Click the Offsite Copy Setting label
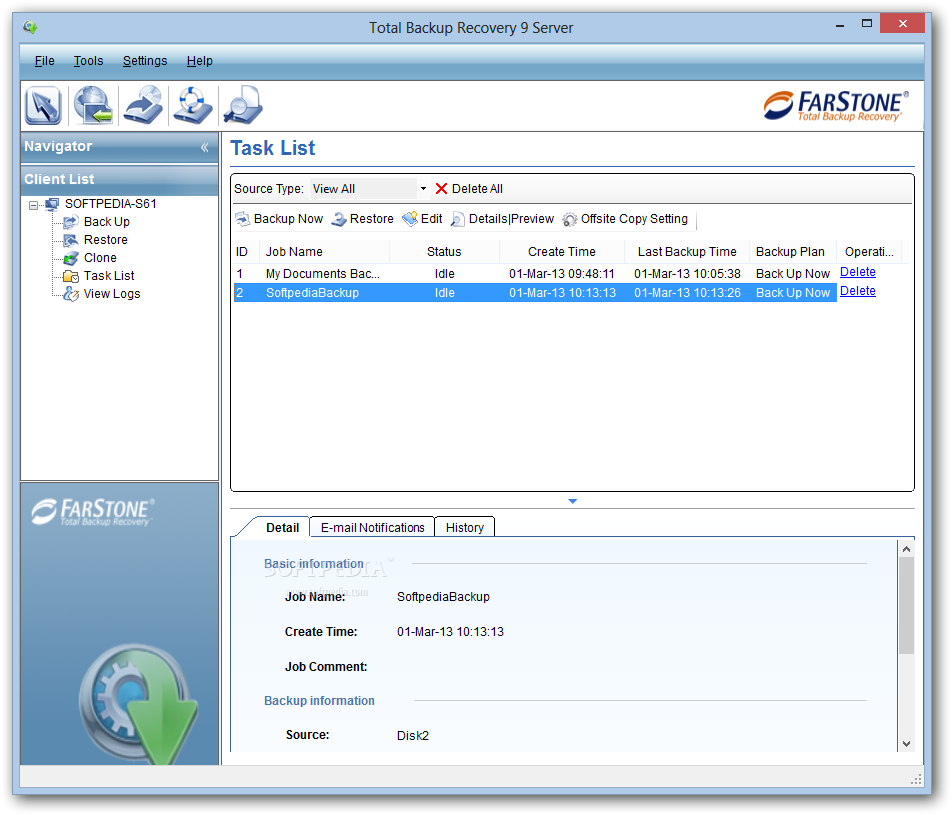The image size is (952, 815). (634, 219)
